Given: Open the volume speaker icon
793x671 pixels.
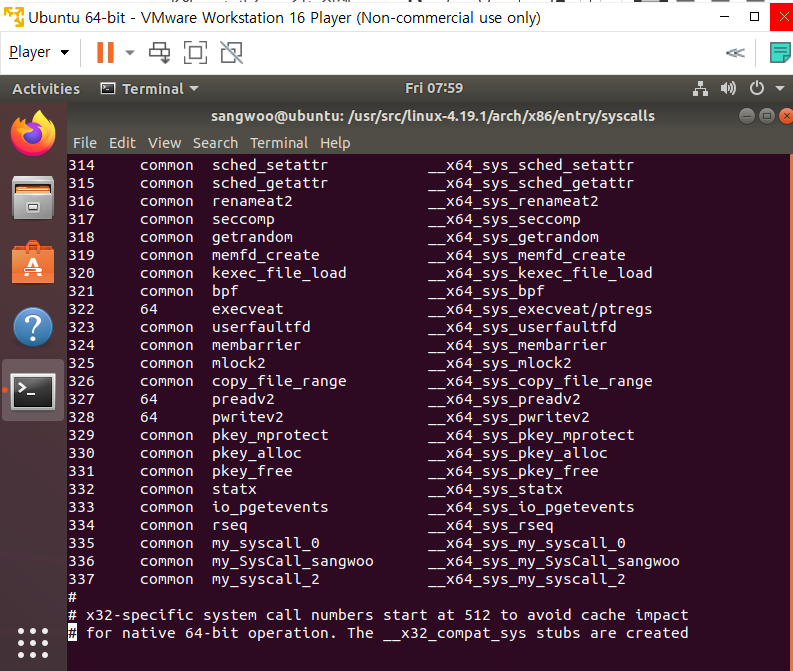Looking at the screenshot, I should 728,88.
